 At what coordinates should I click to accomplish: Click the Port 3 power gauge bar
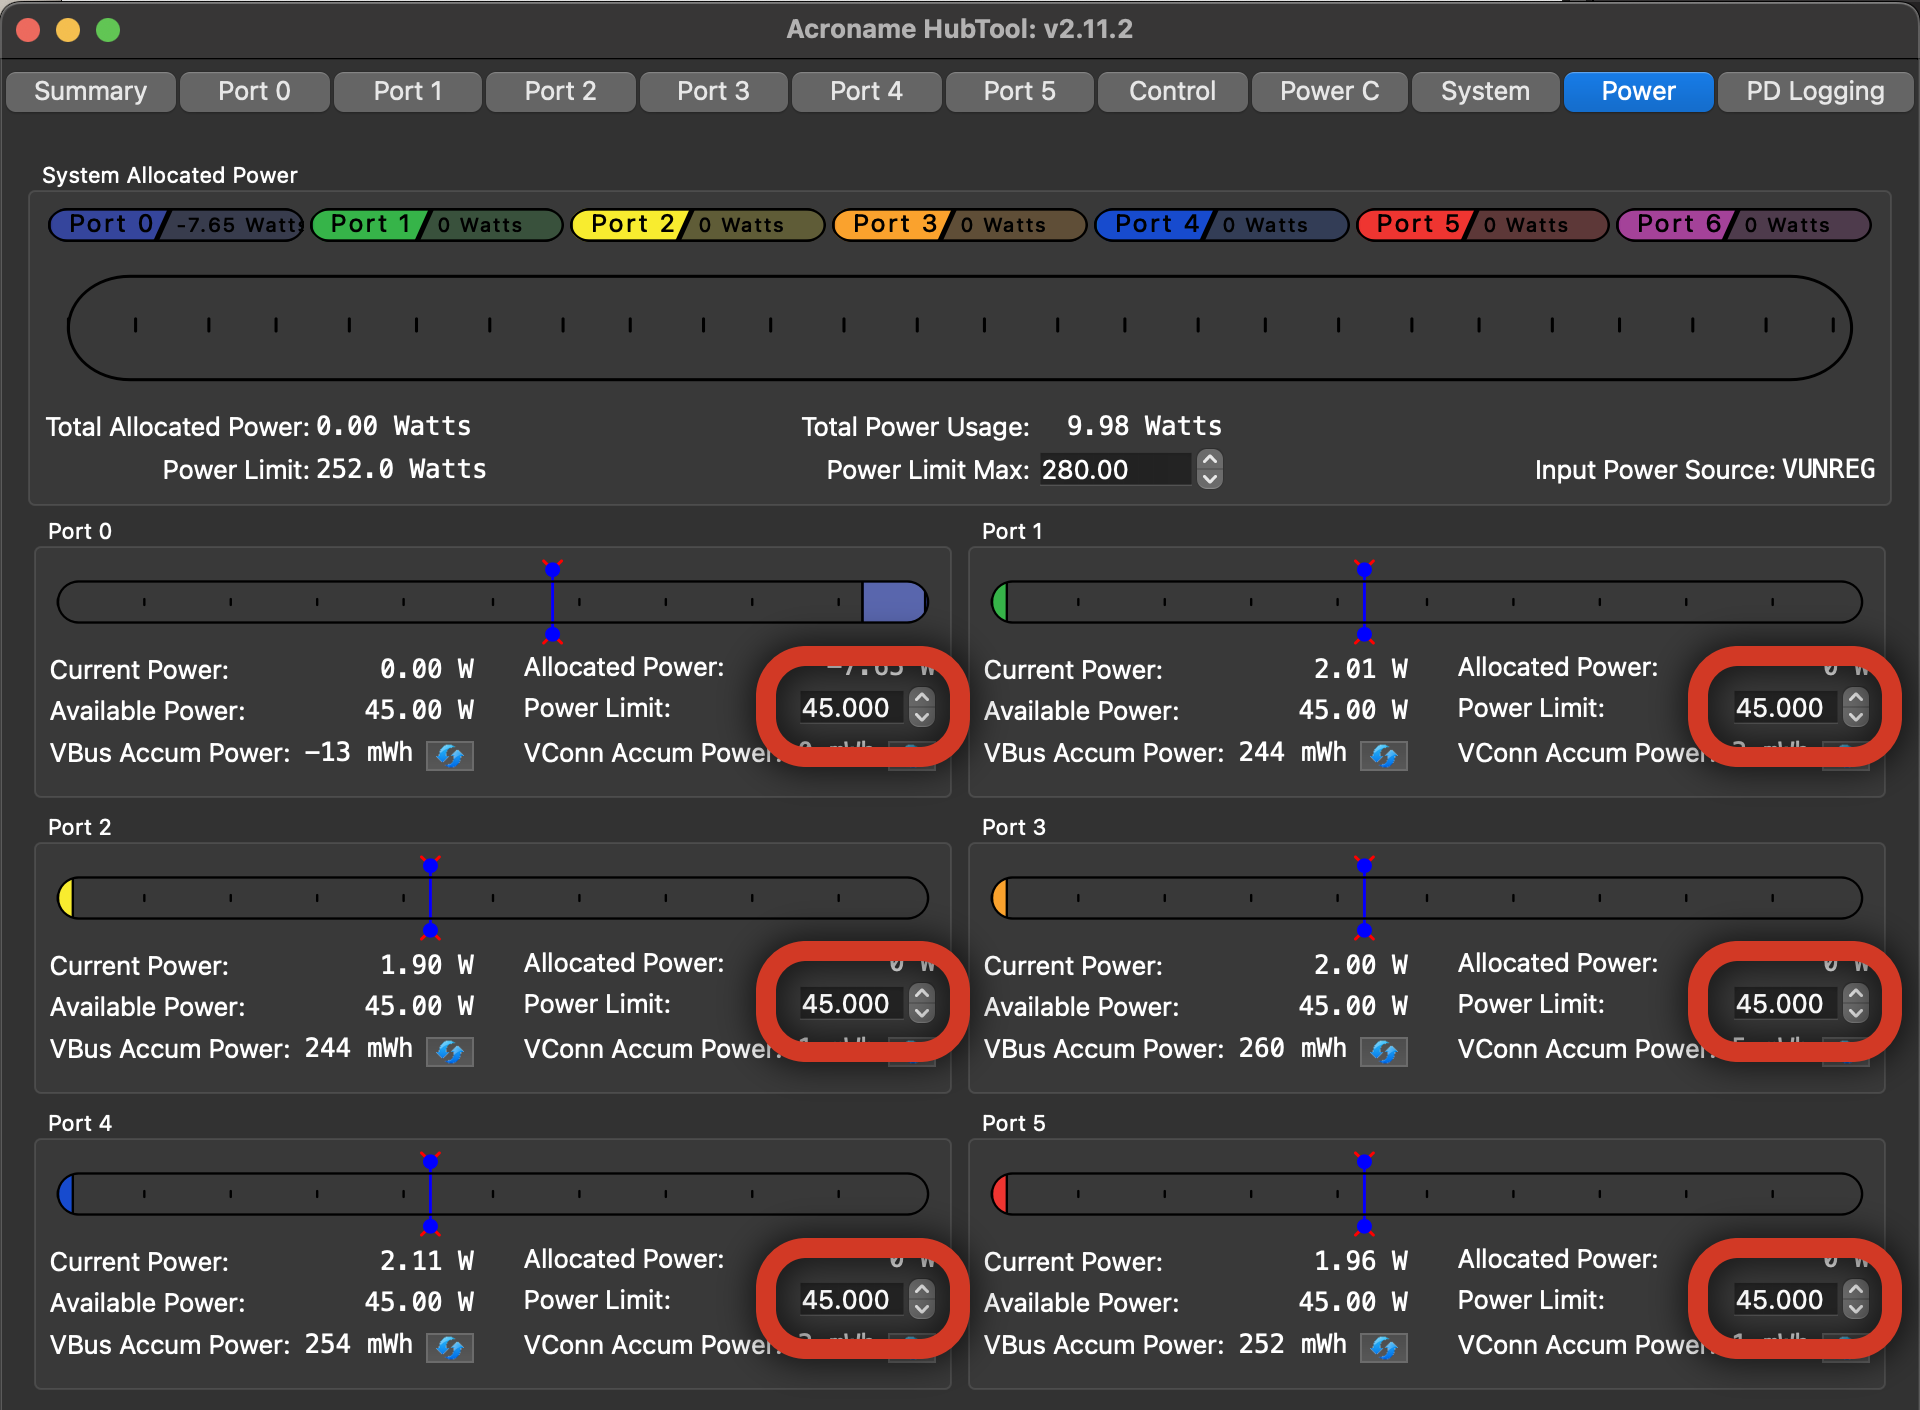coord(1427,898)
